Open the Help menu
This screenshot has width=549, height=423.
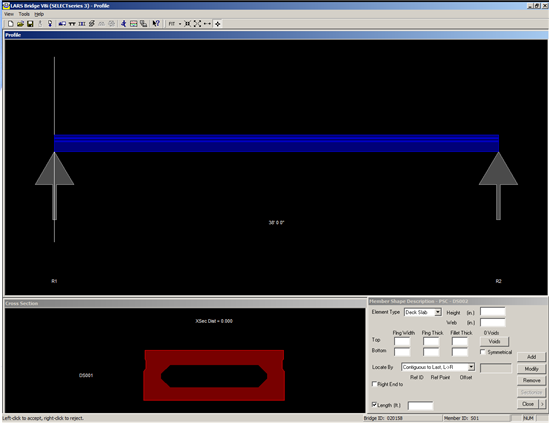pos(39,14)
